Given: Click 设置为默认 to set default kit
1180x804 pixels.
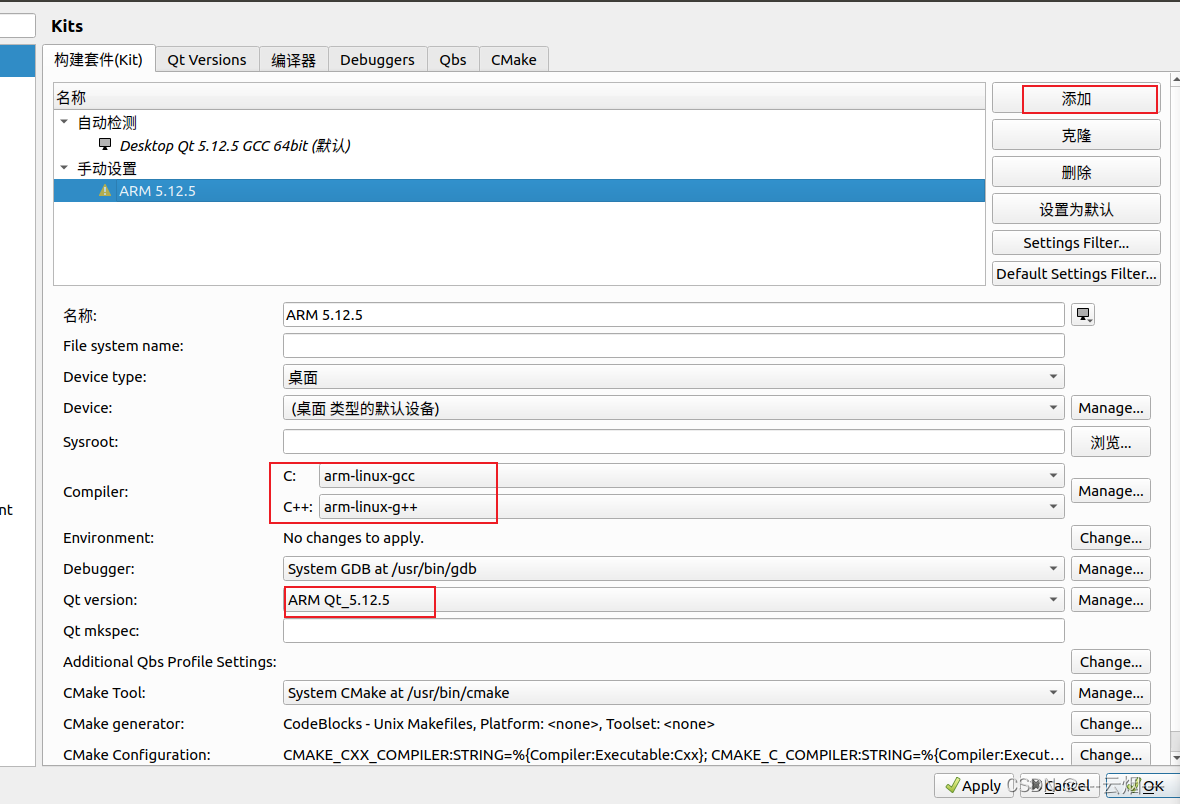Looking at the screenshot, I should point(1075,208).
